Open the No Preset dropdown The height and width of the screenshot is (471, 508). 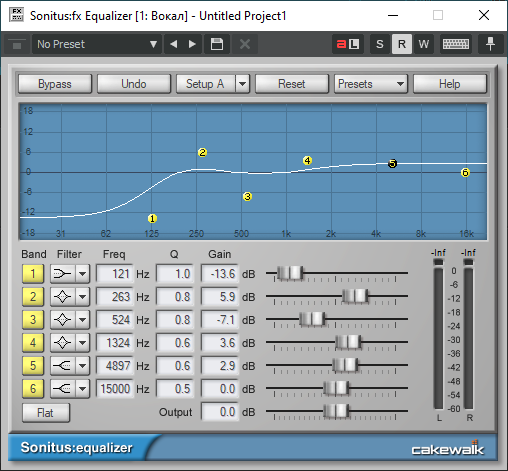tap(97, 44)
